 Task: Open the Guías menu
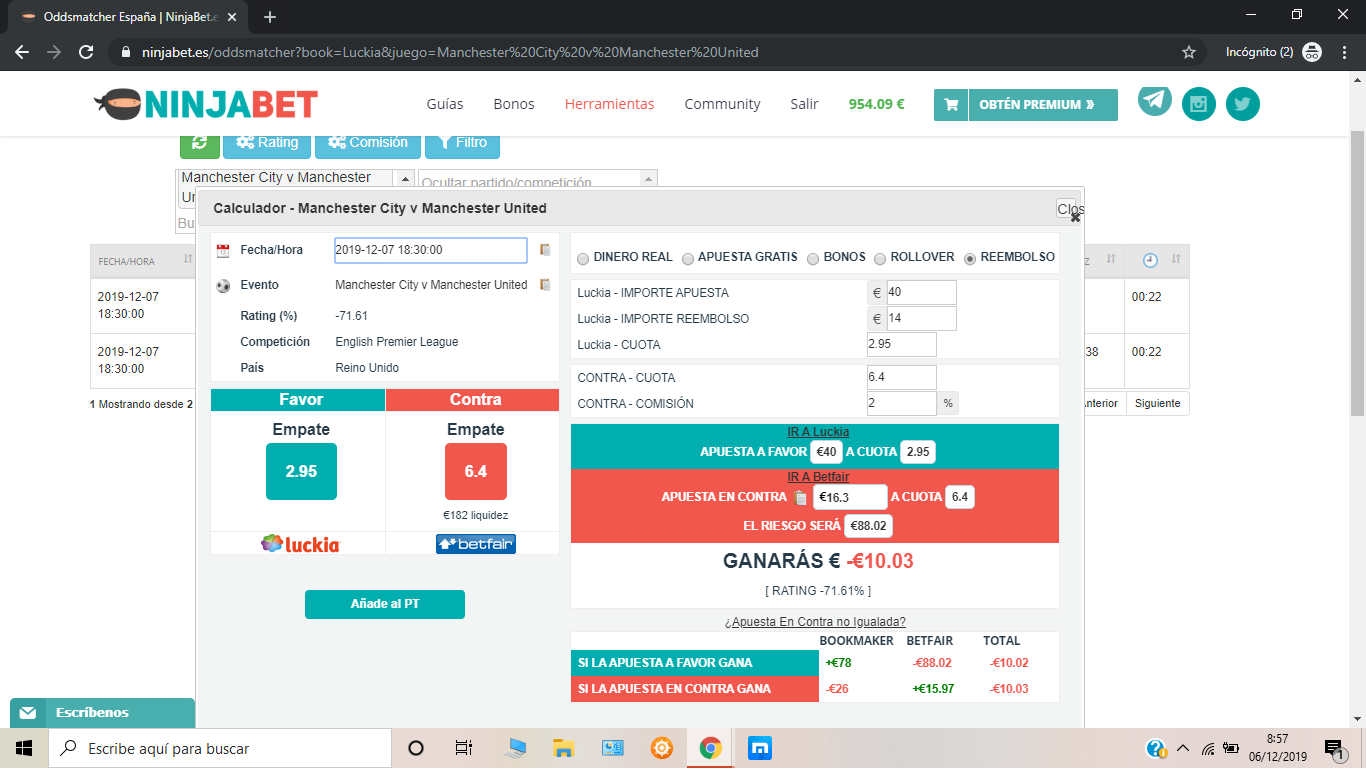tap(445, 104)
